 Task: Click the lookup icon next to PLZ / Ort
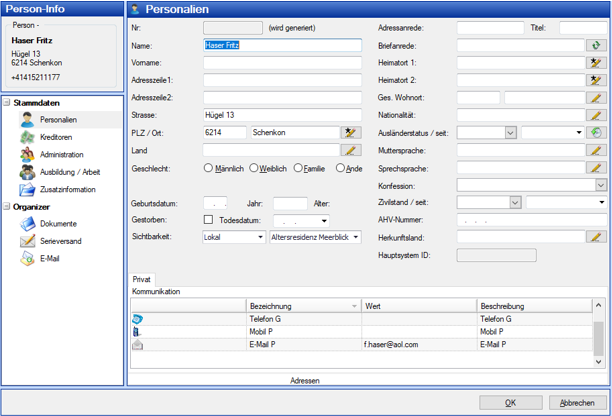(x=349, y=132)
